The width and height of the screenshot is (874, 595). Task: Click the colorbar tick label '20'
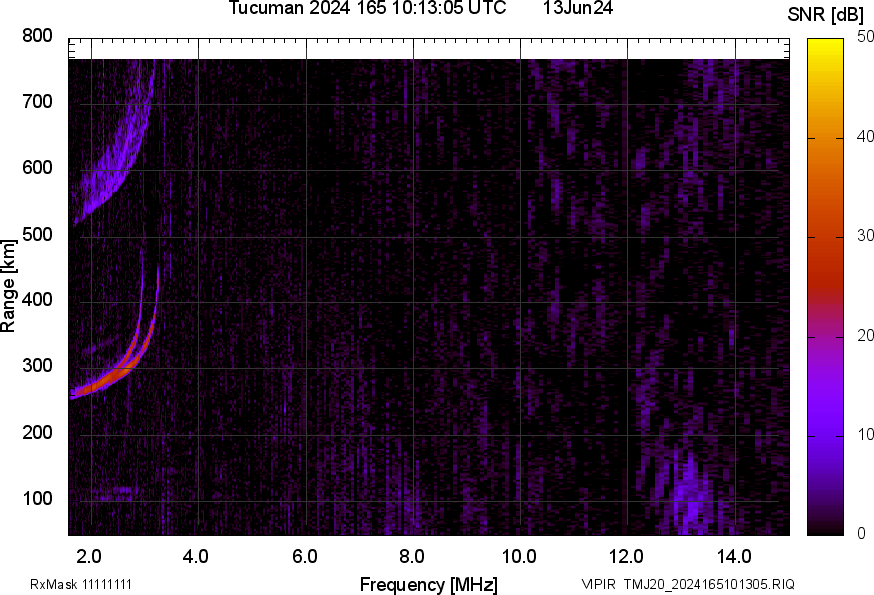click(x=866, y=335)
